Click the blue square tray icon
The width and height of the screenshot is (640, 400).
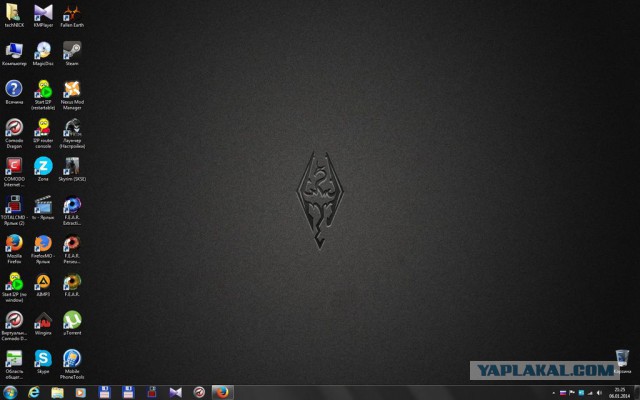click(581, 393)
